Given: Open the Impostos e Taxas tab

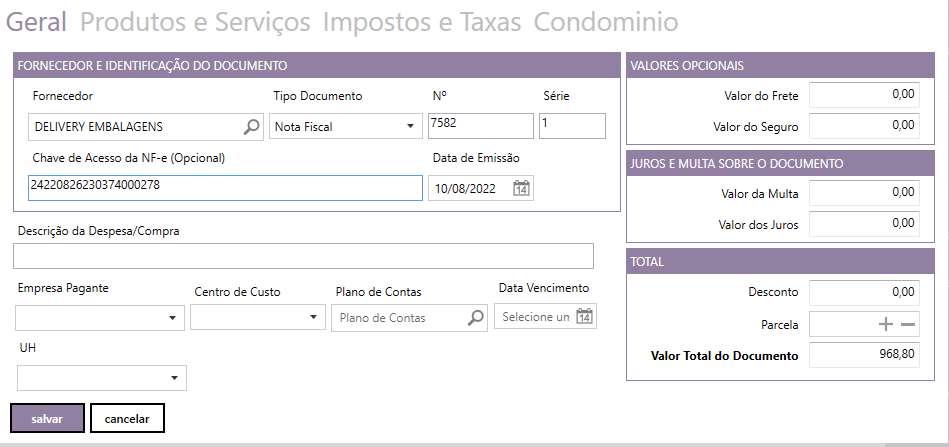Looking at the screenshot, I should coord(421,22).
